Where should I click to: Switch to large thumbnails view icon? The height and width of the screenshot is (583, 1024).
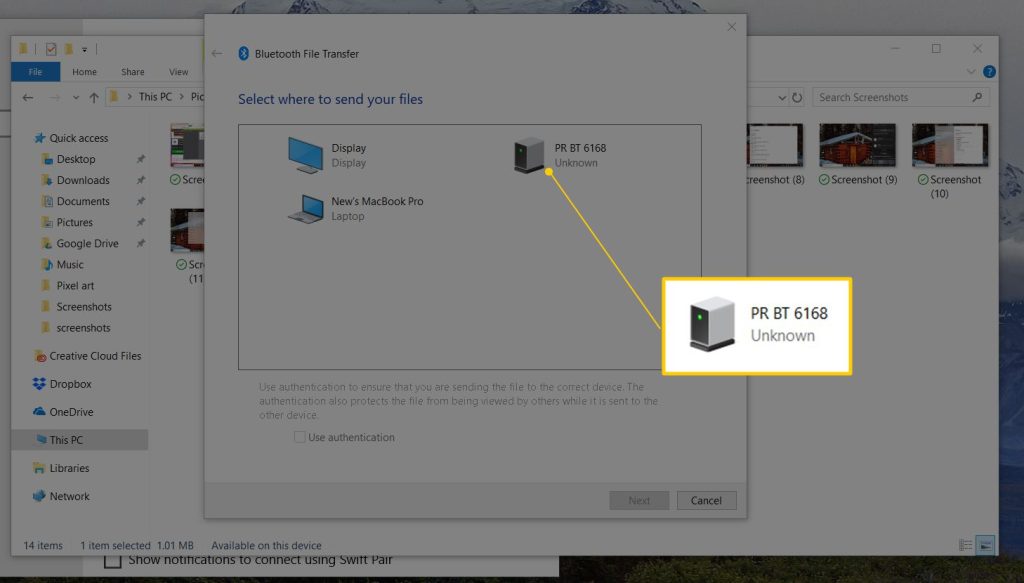(985, 545)
